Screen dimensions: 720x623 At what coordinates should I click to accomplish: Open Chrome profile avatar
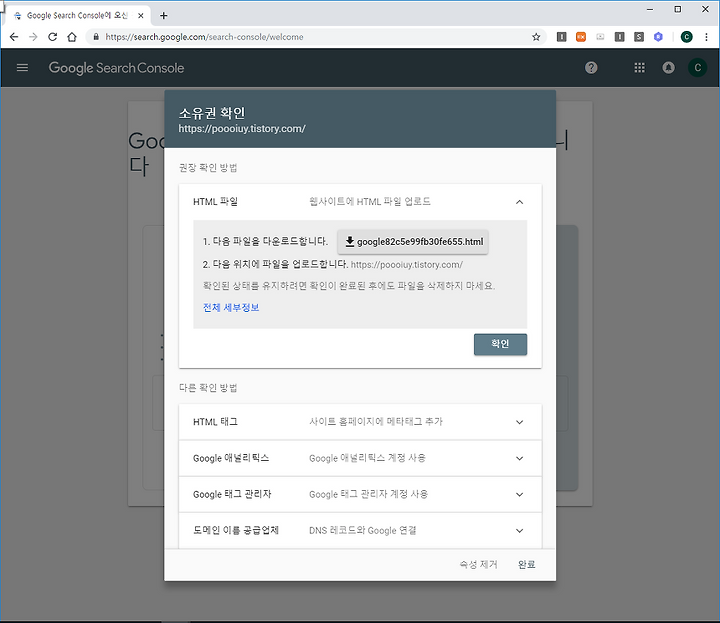point(686,37)
